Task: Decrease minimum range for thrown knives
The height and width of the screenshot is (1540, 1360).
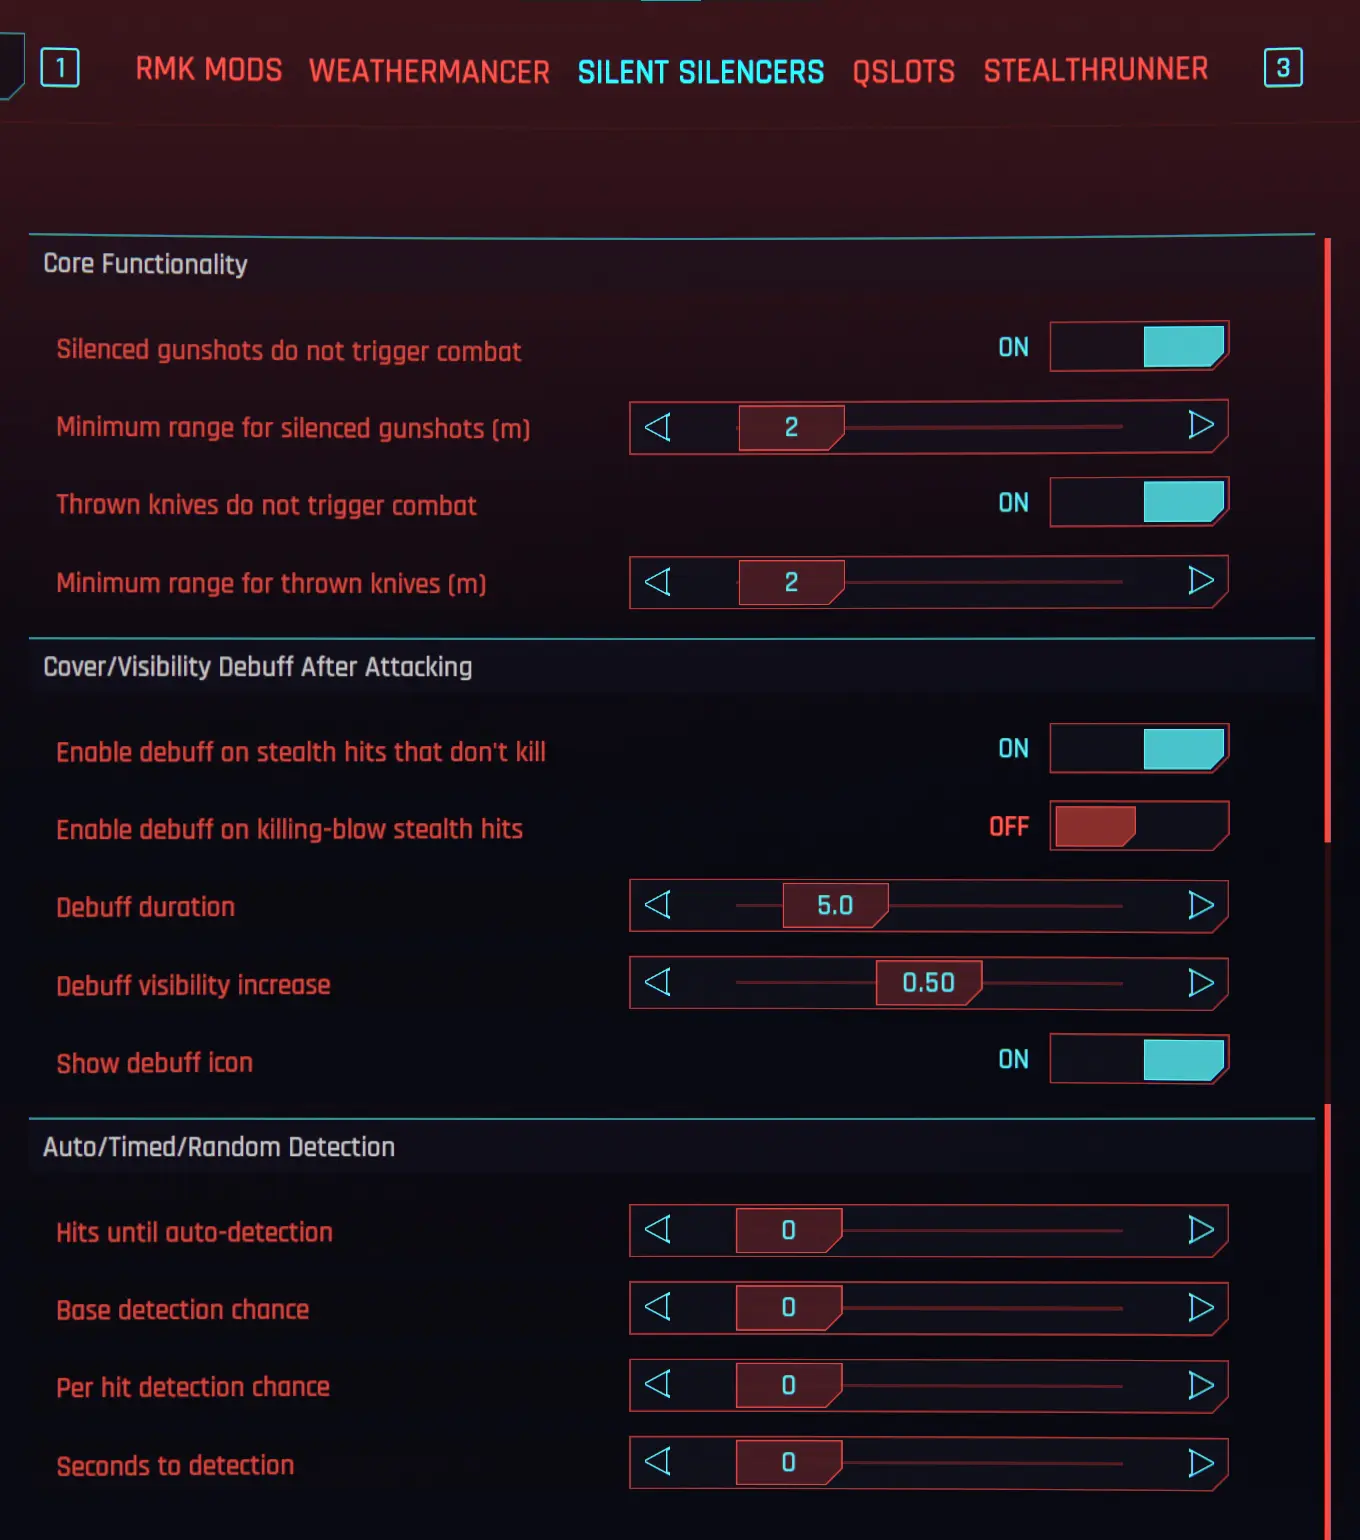Action: pyautogui.click(x=657, y=582)
